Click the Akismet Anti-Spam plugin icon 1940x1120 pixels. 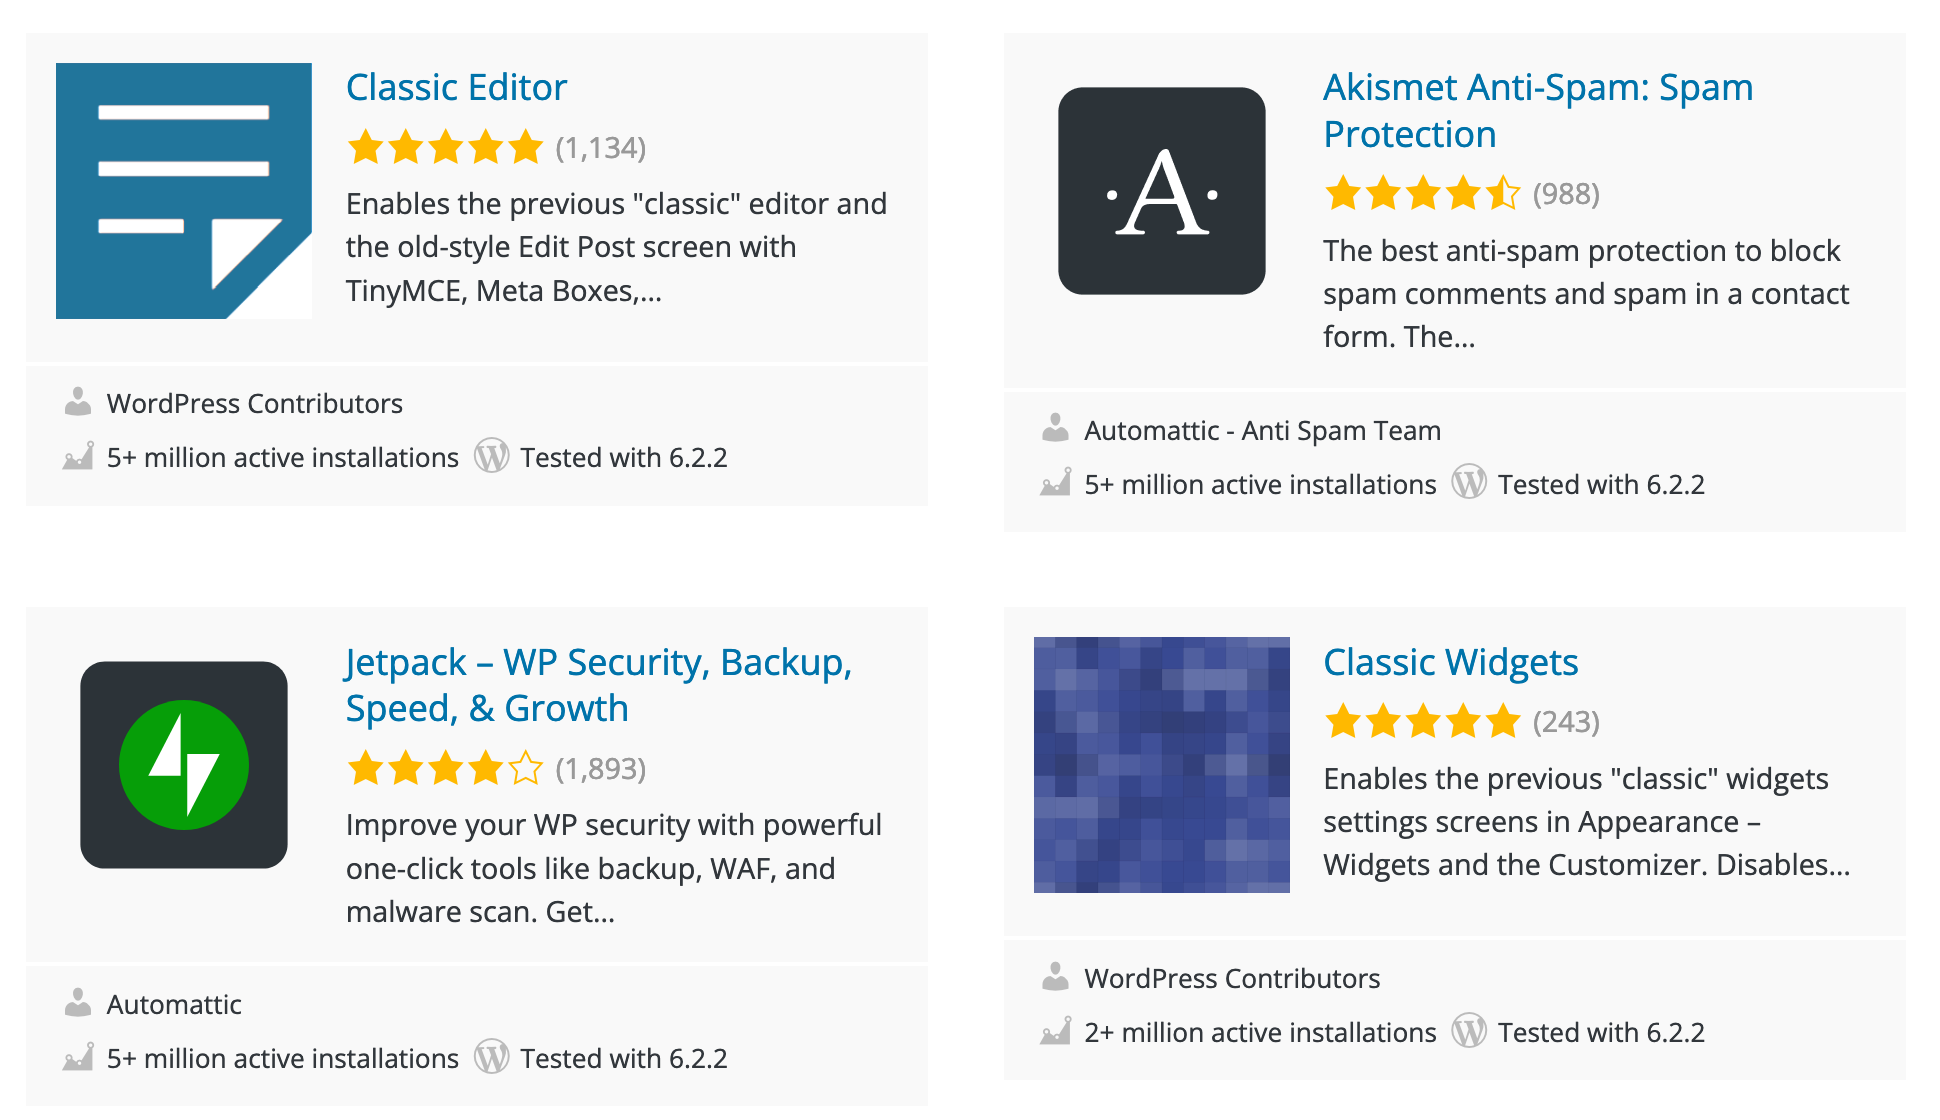pyautogui.click(x=1160, y=192)
